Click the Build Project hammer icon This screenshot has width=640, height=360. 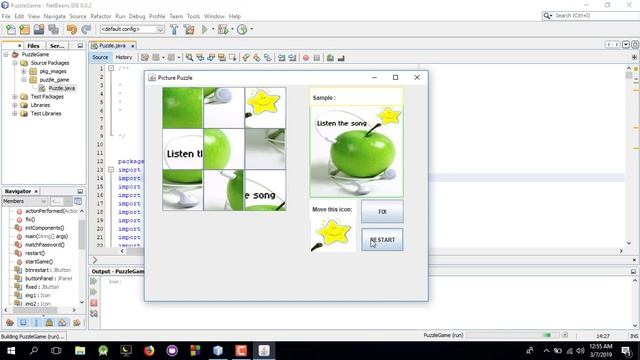pyautogui.click(x=174, y=29)
